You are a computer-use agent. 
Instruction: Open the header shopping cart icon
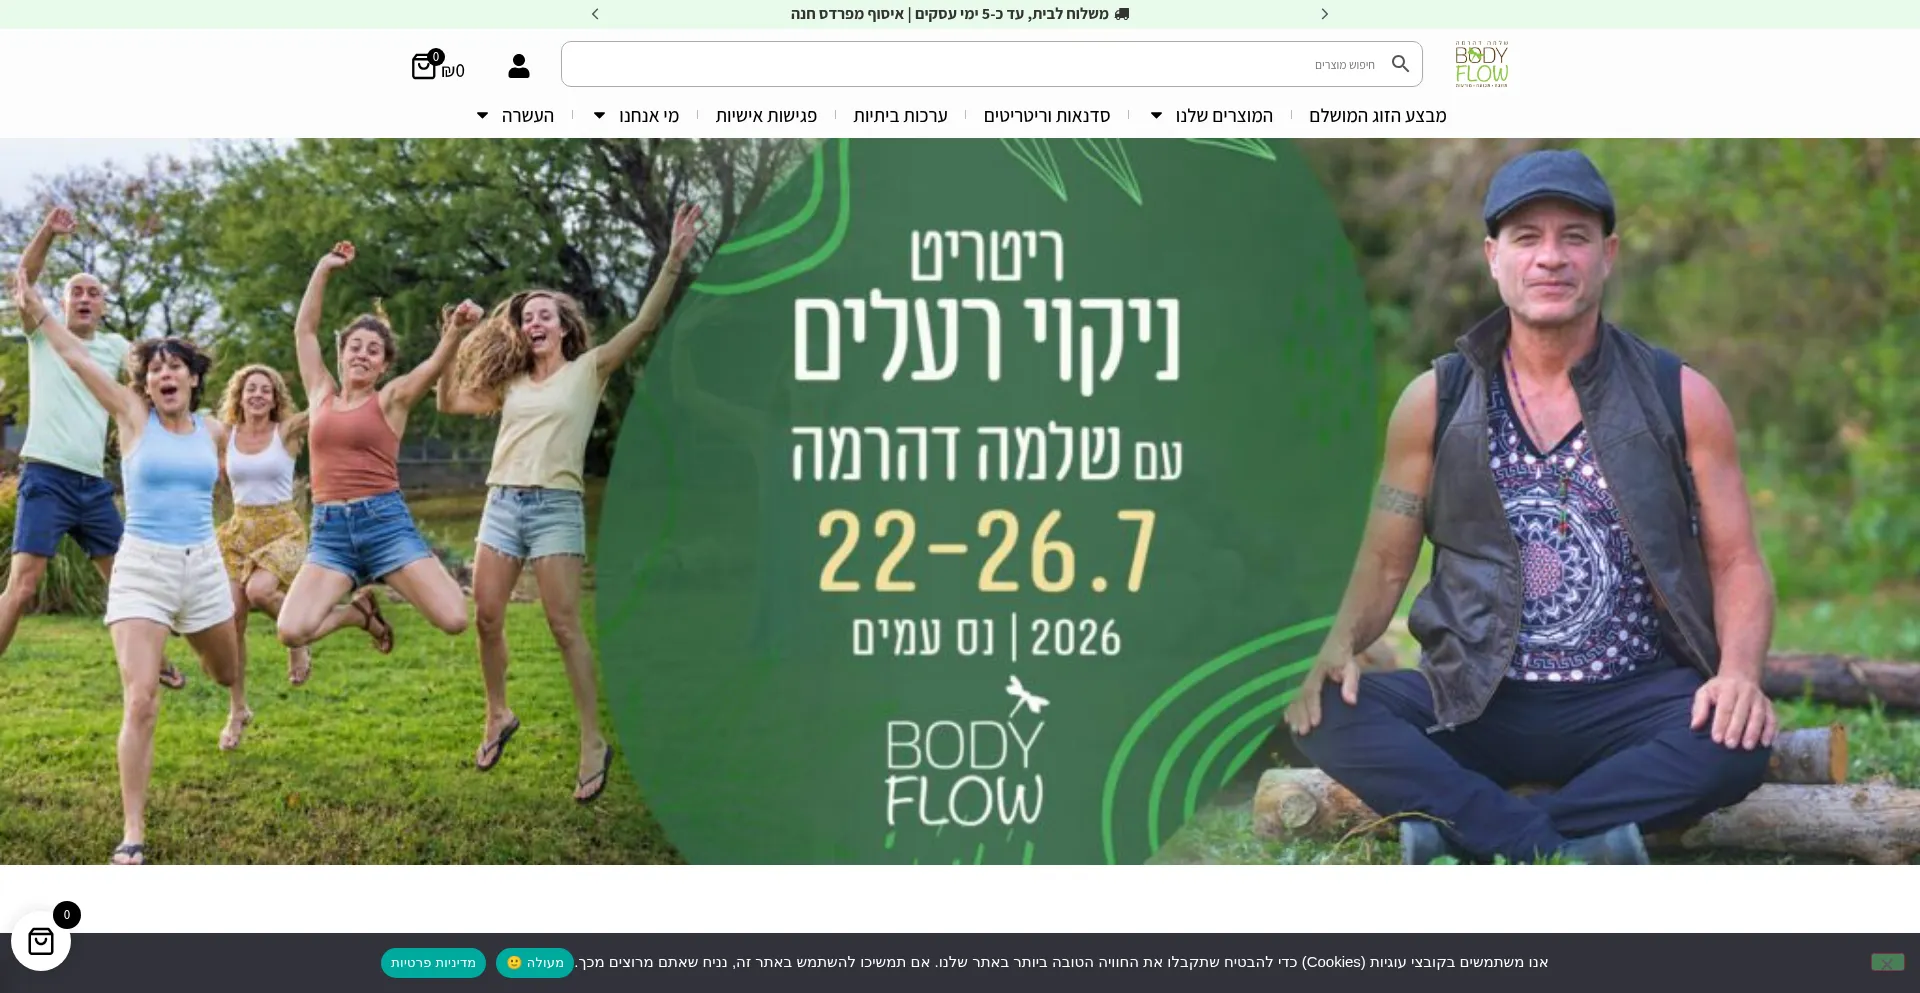pyautogui.click(x=425, y=66)
